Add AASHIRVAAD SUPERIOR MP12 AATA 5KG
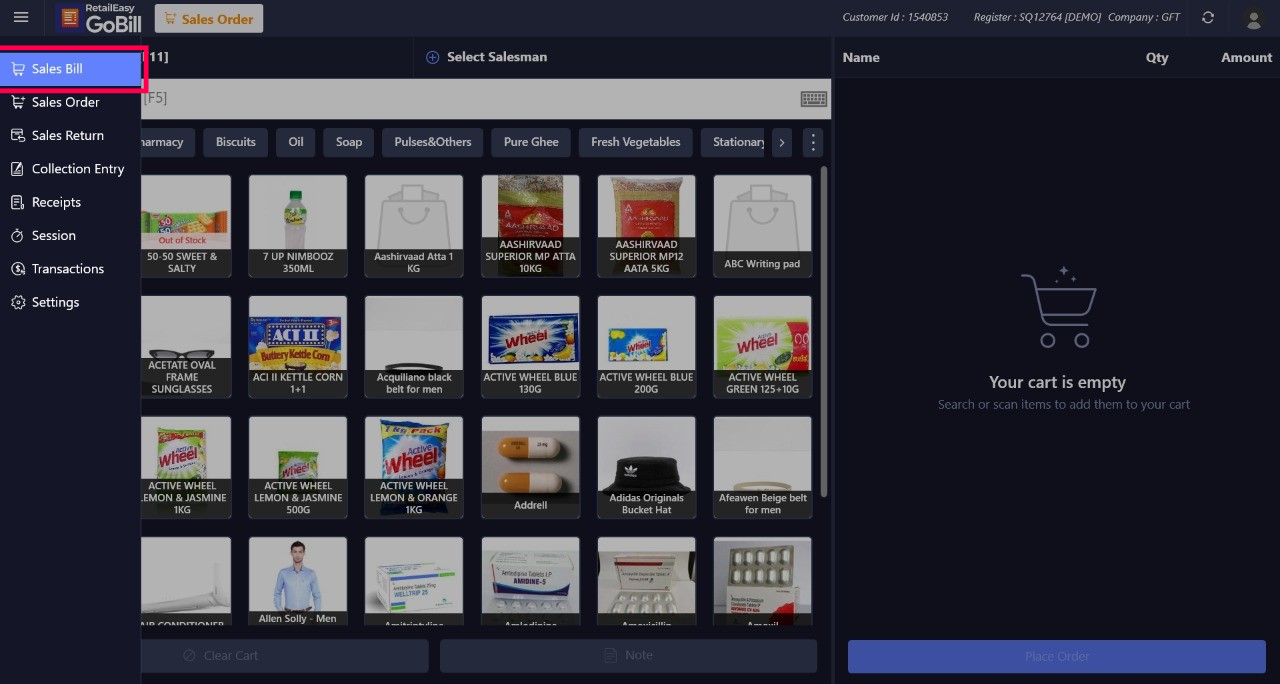Viewport: 1280px width, 684px height. 646,226
